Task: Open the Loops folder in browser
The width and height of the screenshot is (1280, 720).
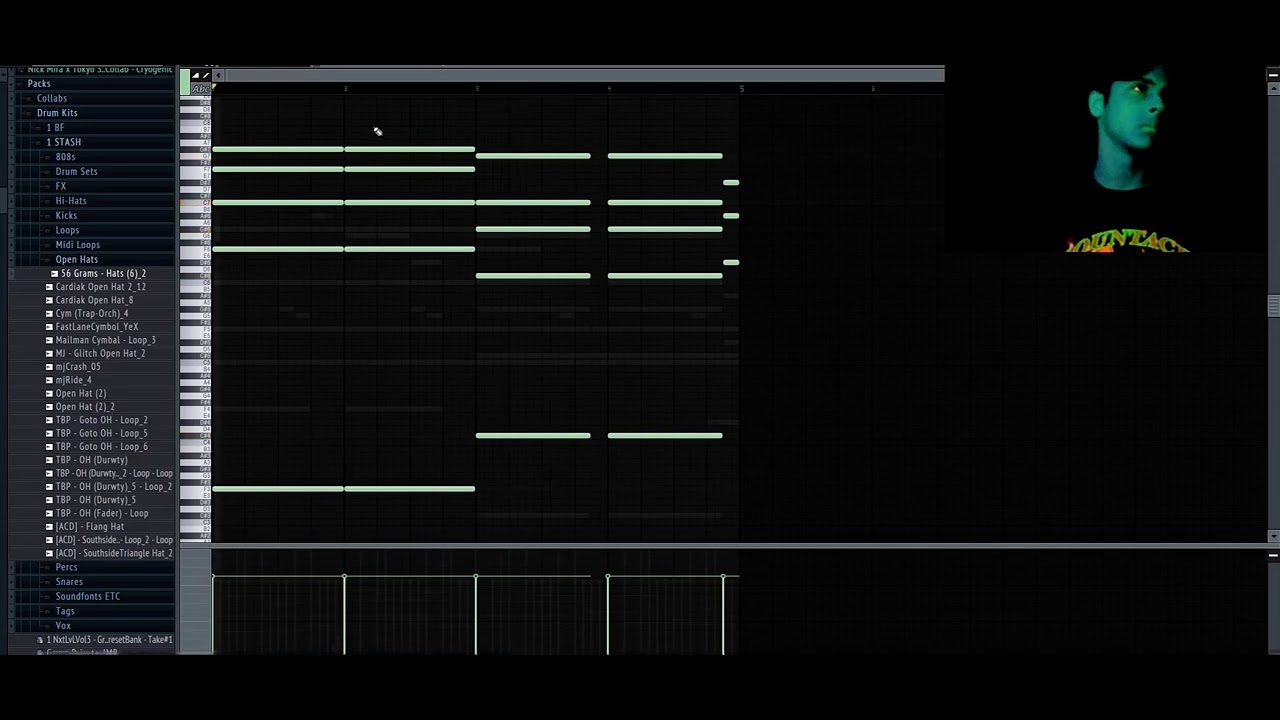Action: pos(67,230)
